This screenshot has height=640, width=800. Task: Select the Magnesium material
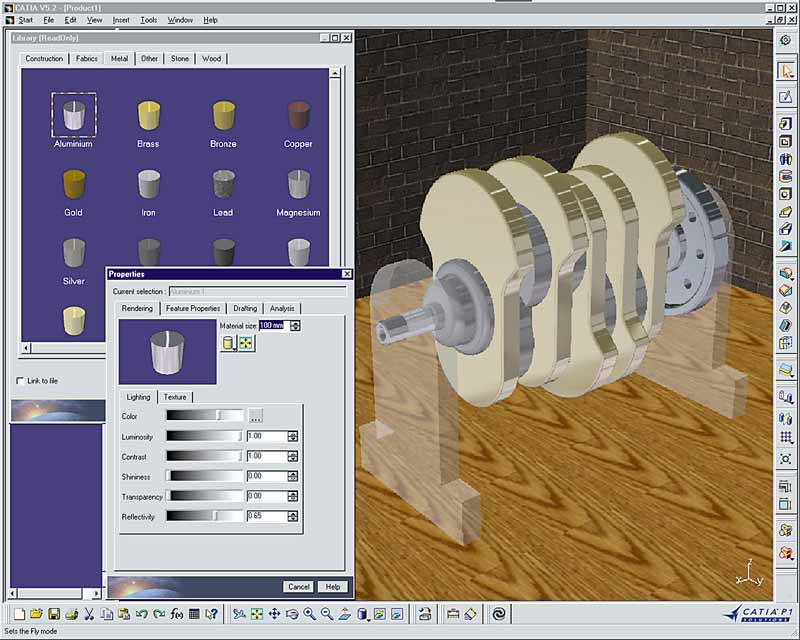(x=298, y=192)
